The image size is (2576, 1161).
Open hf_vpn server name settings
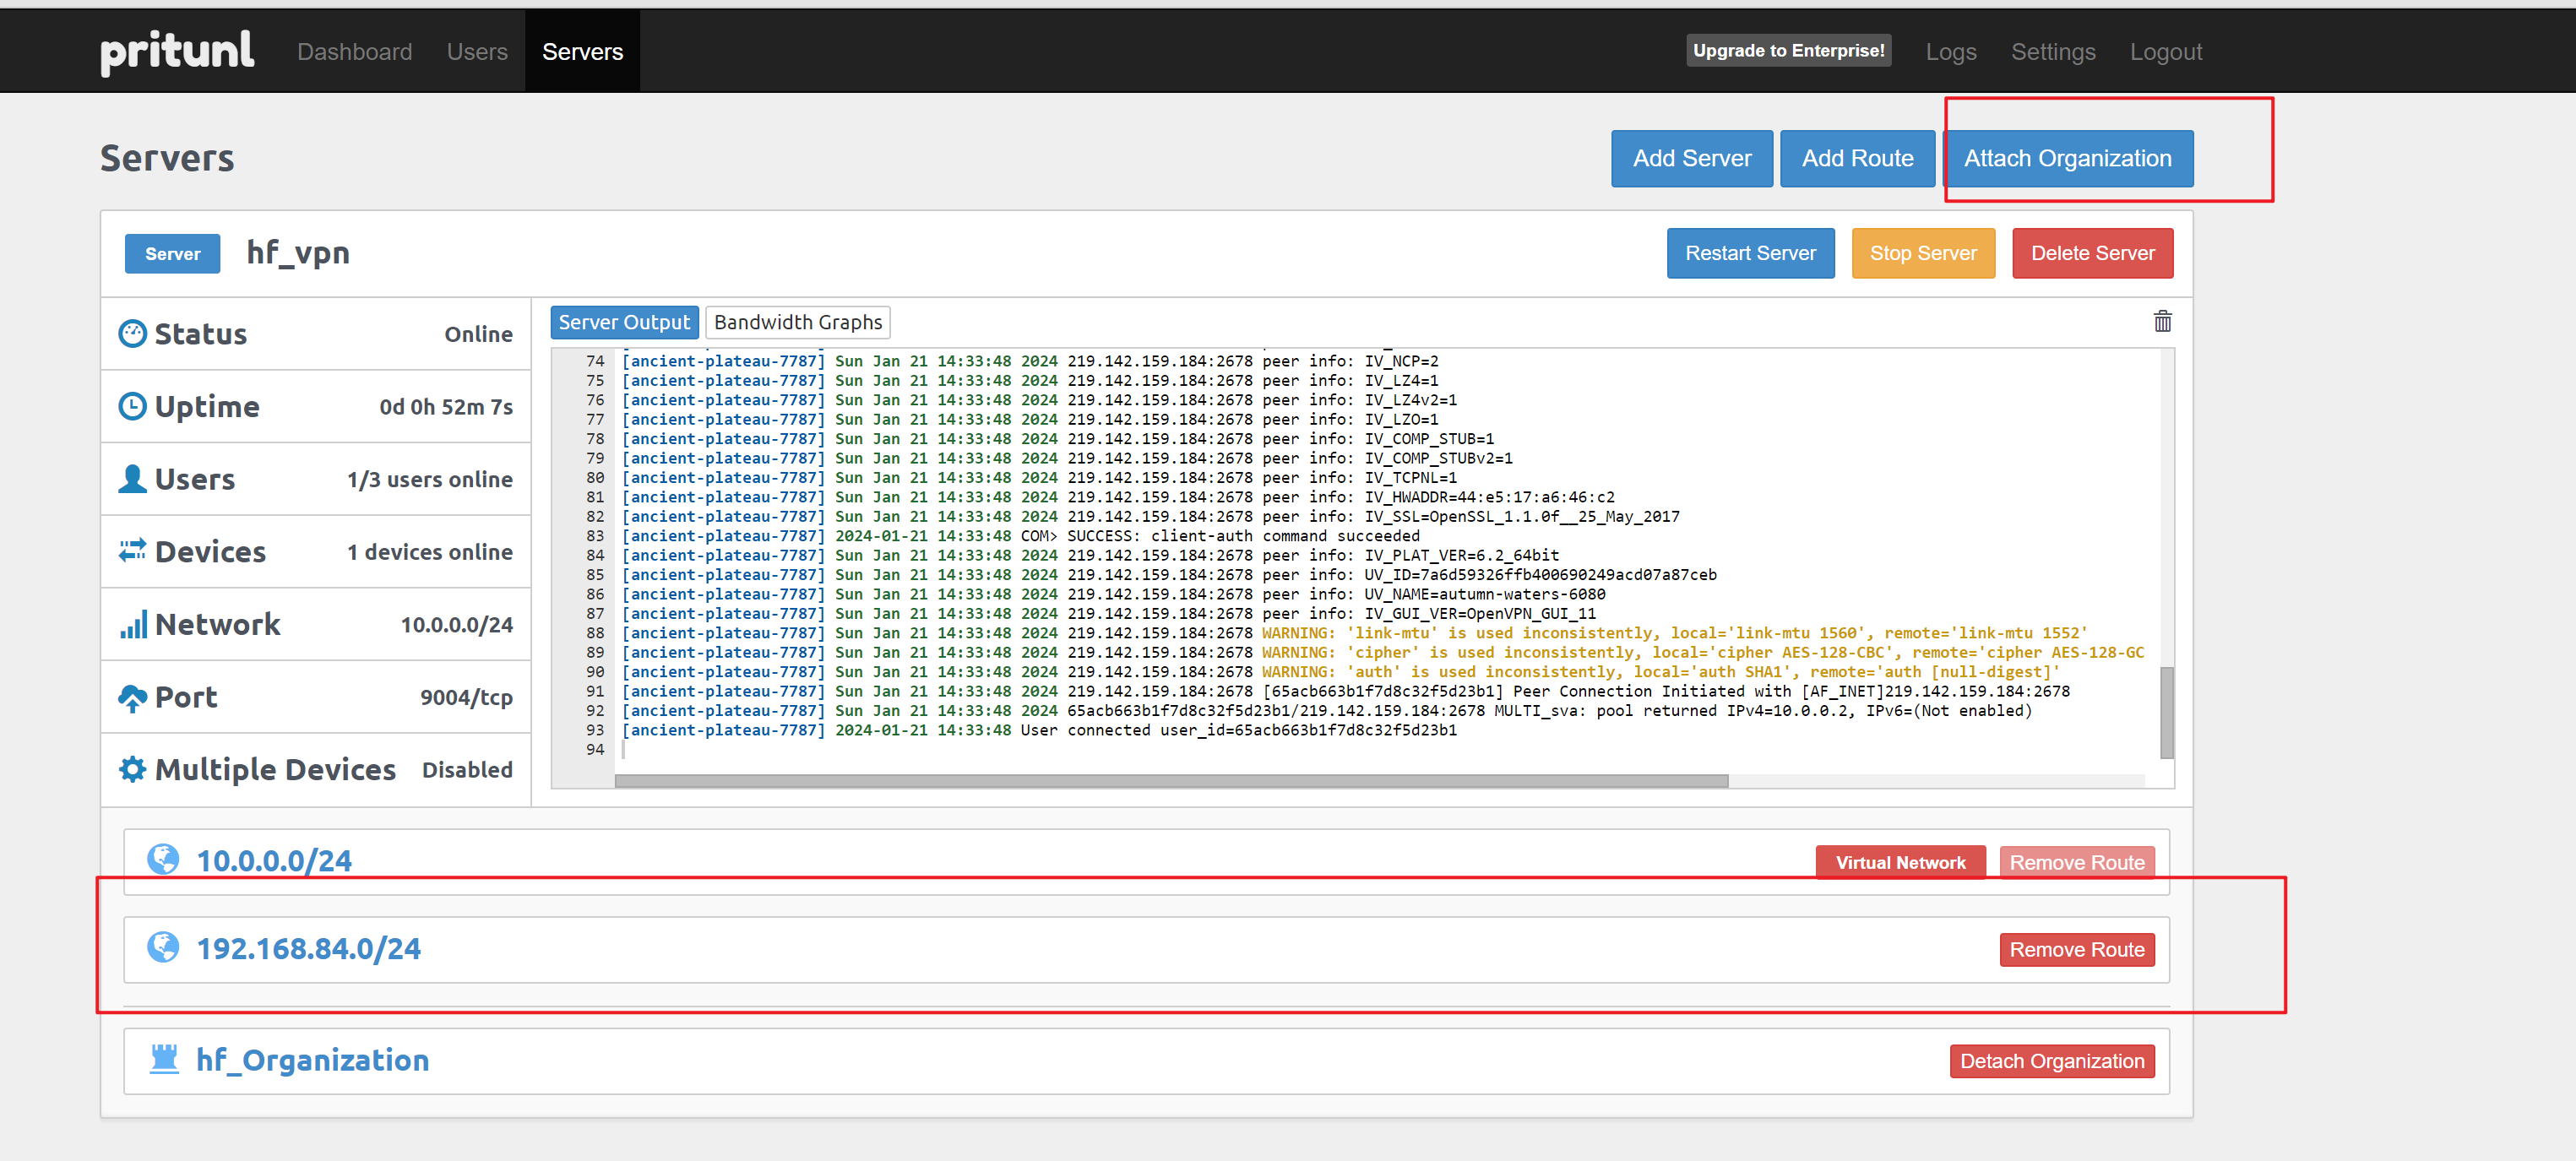pos(298,253)
